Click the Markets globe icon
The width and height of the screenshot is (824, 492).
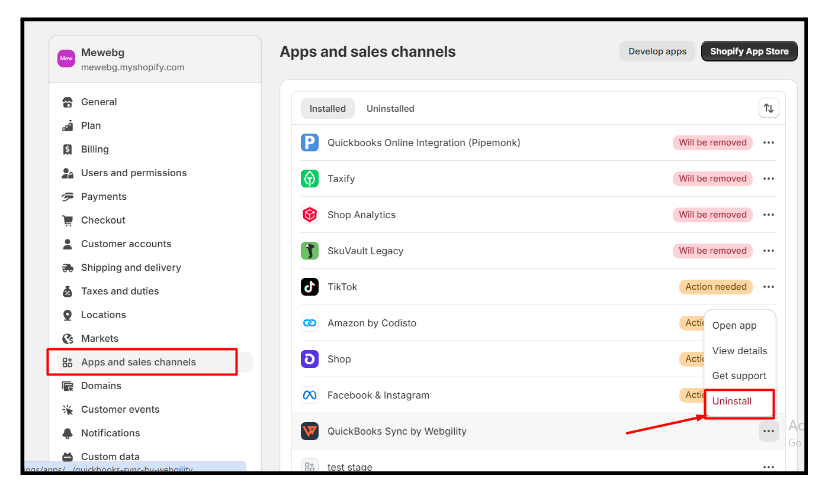pyautogui.click(x=67, y=339)
